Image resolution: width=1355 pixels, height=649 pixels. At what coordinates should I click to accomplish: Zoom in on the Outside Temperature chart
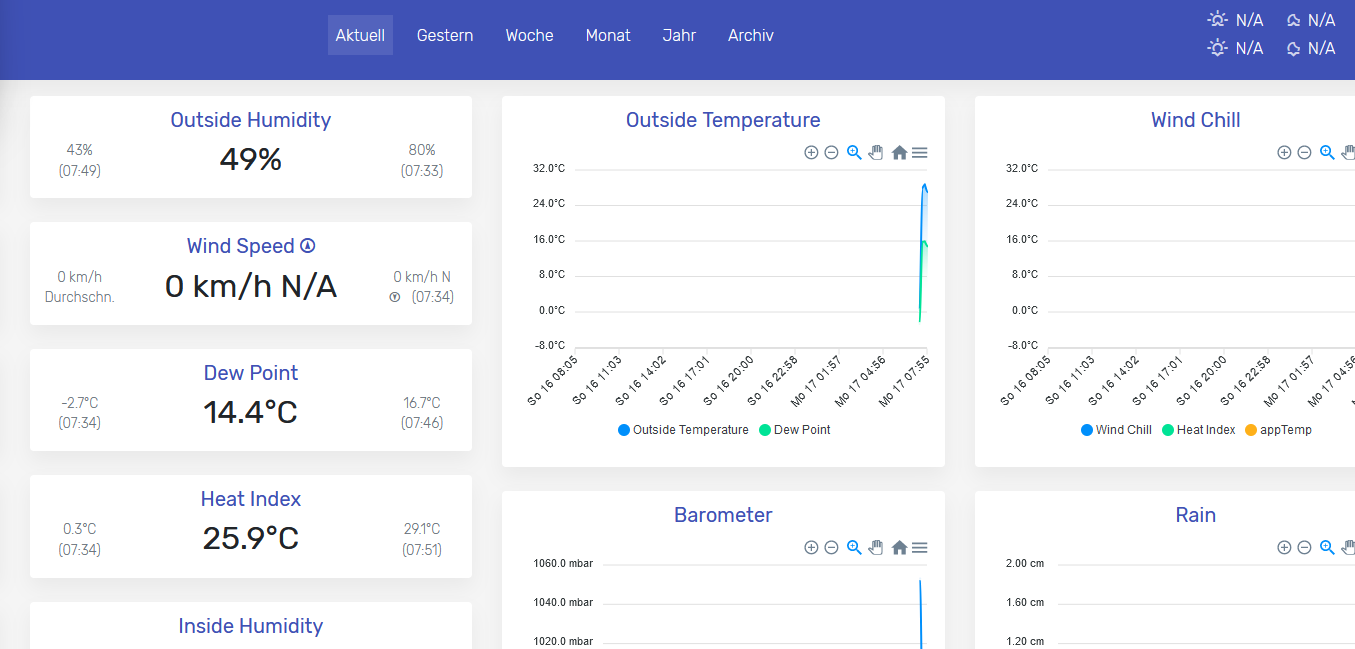812,152
